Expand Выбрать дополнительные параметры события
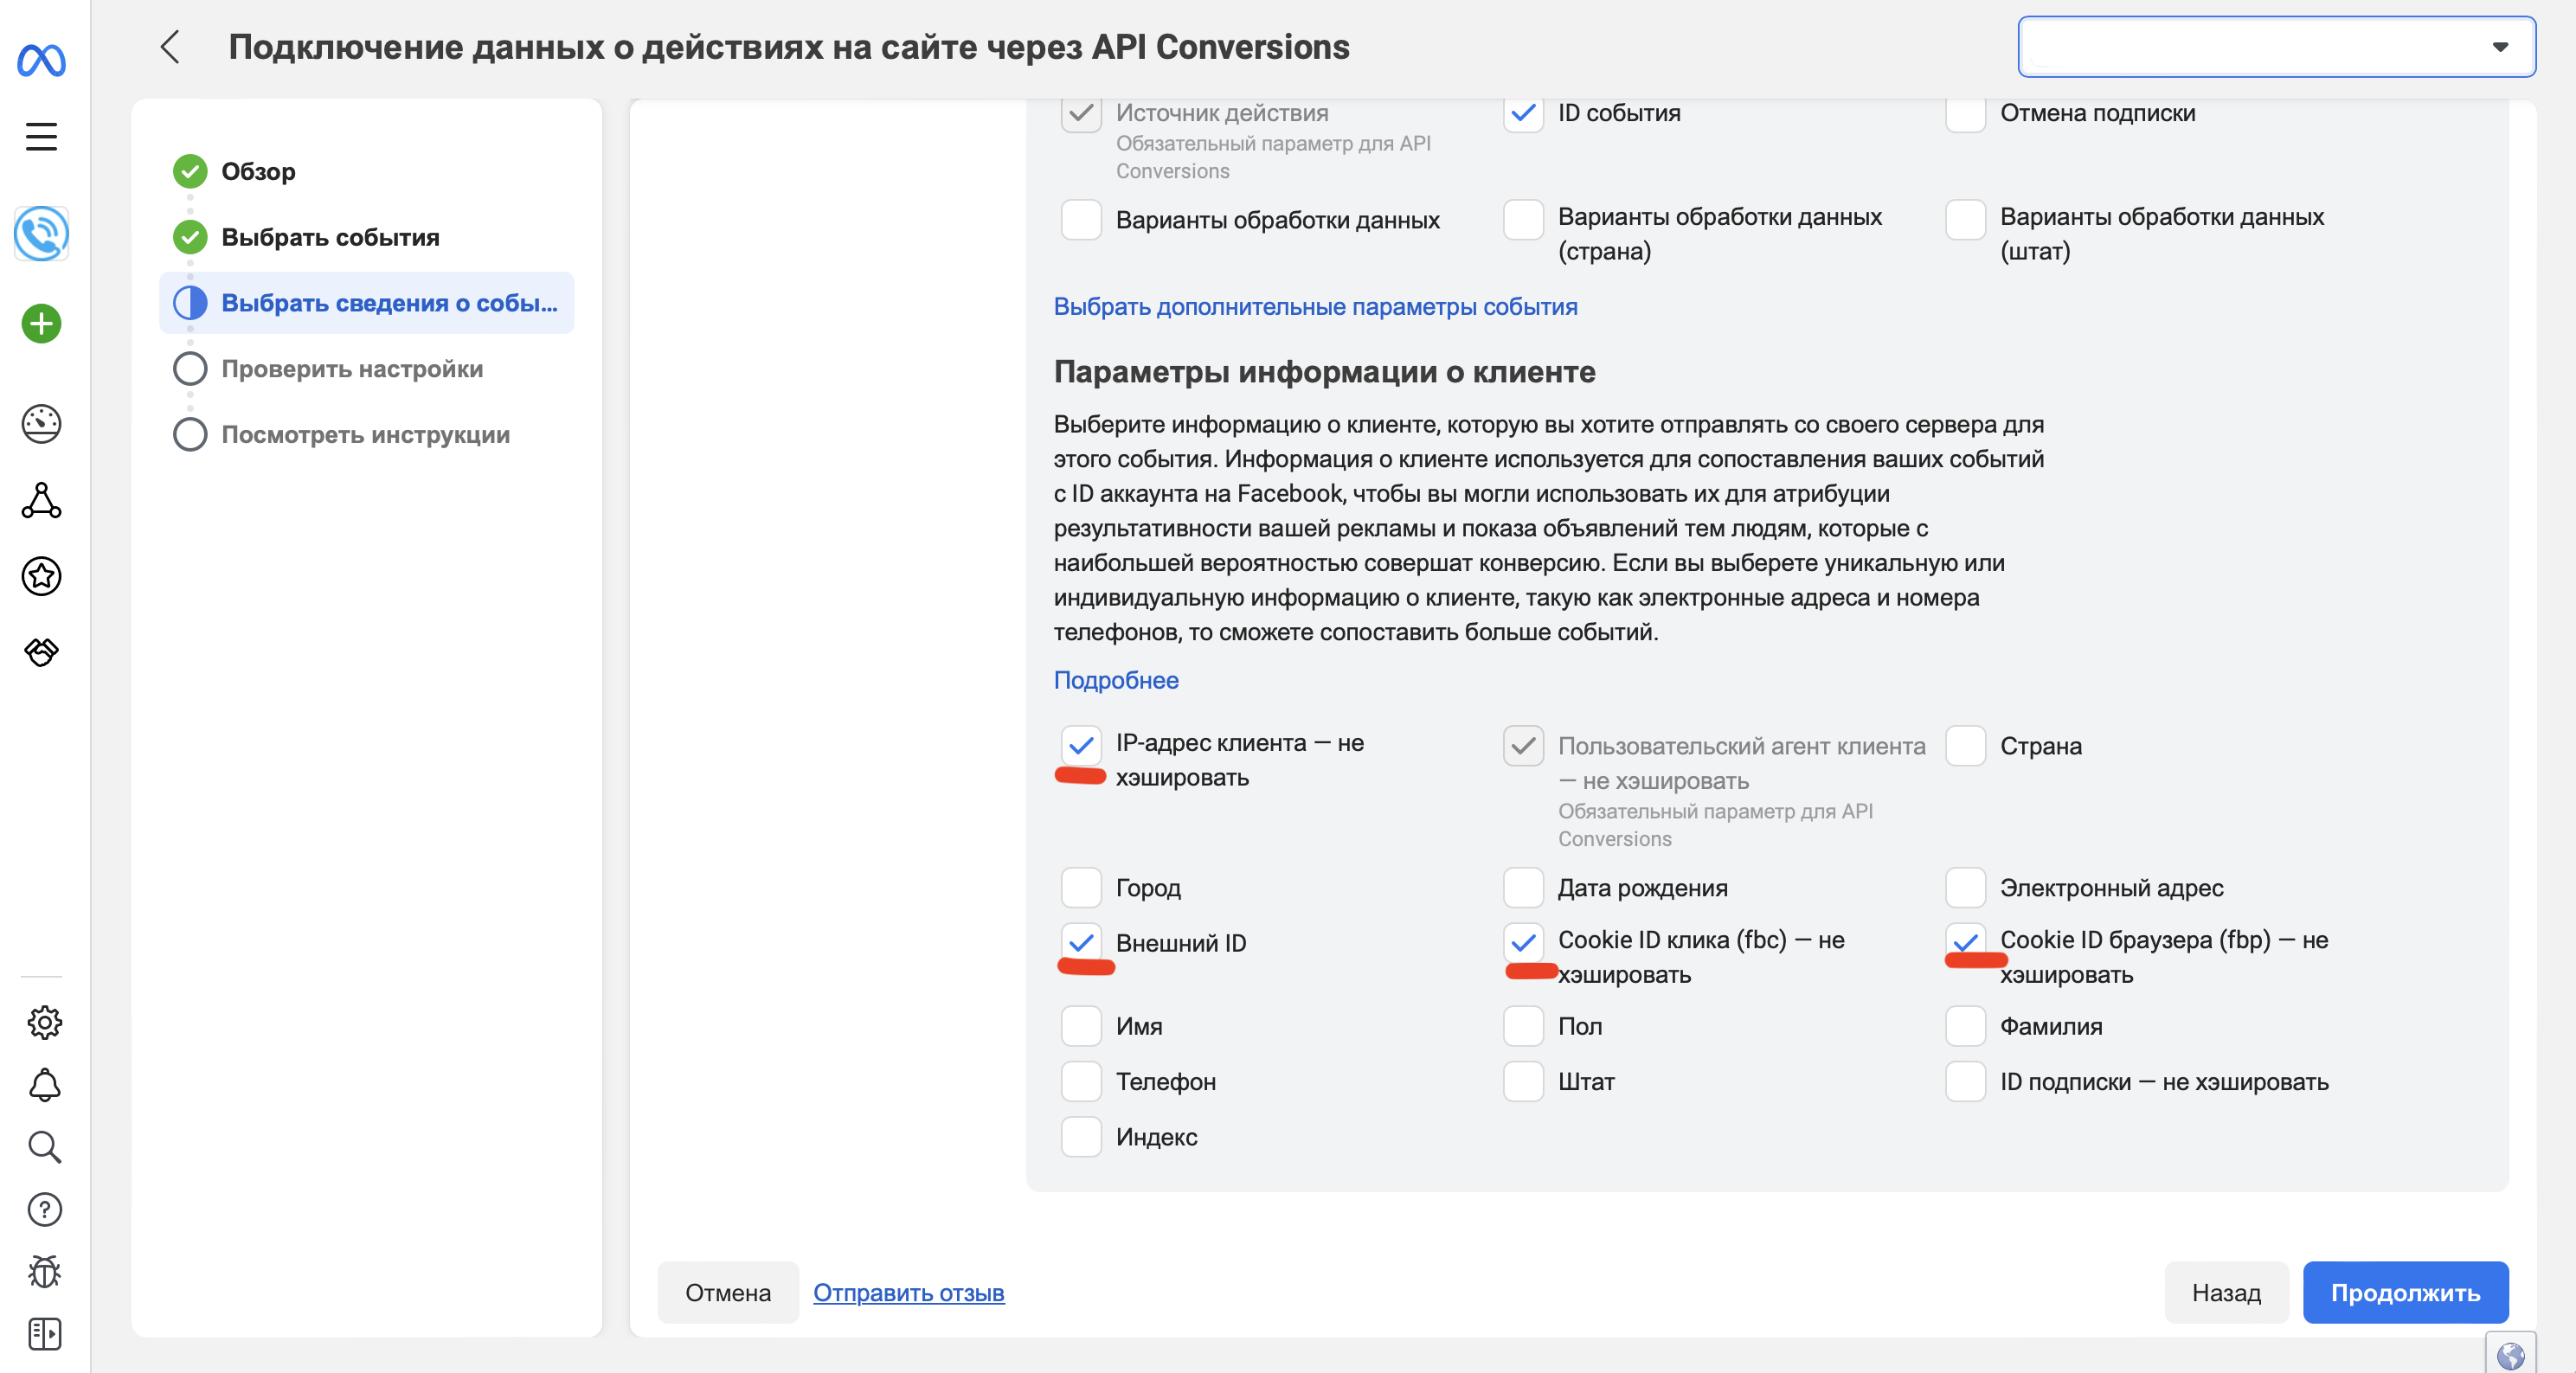This screenshot has width=2576, height=1373. coord(1315,307)
